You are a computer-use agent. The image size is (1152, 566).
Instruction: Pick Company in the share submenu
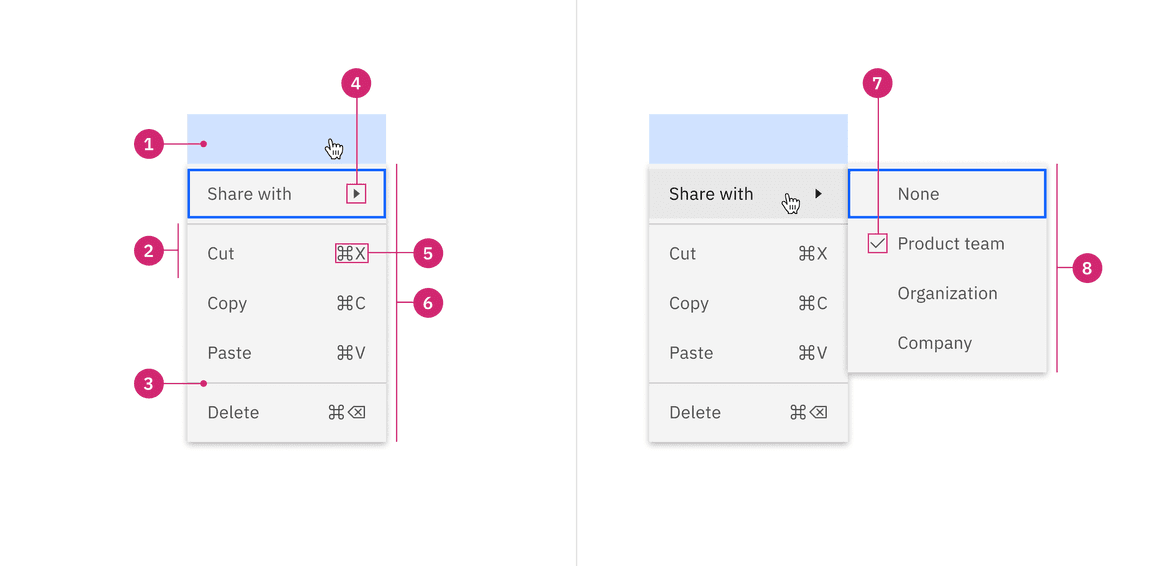934,343
